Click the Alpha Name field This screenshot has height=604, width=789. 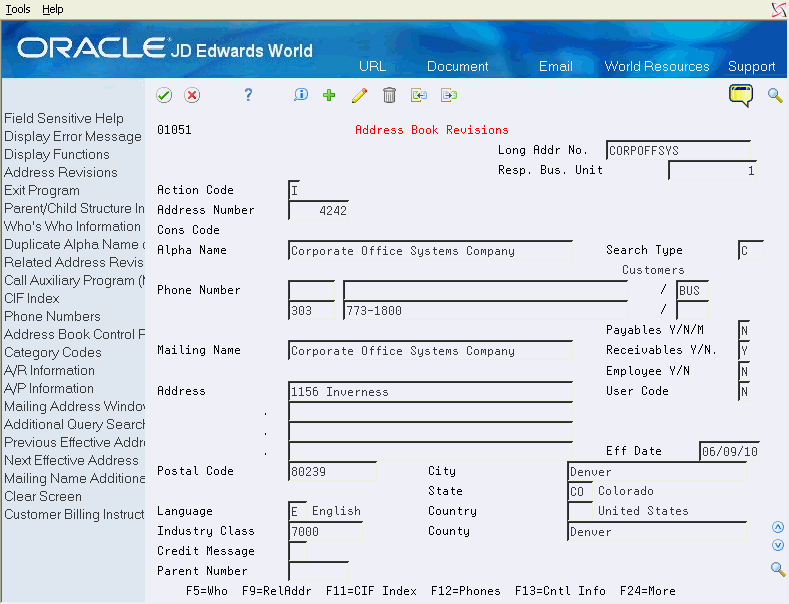point(430,251)
